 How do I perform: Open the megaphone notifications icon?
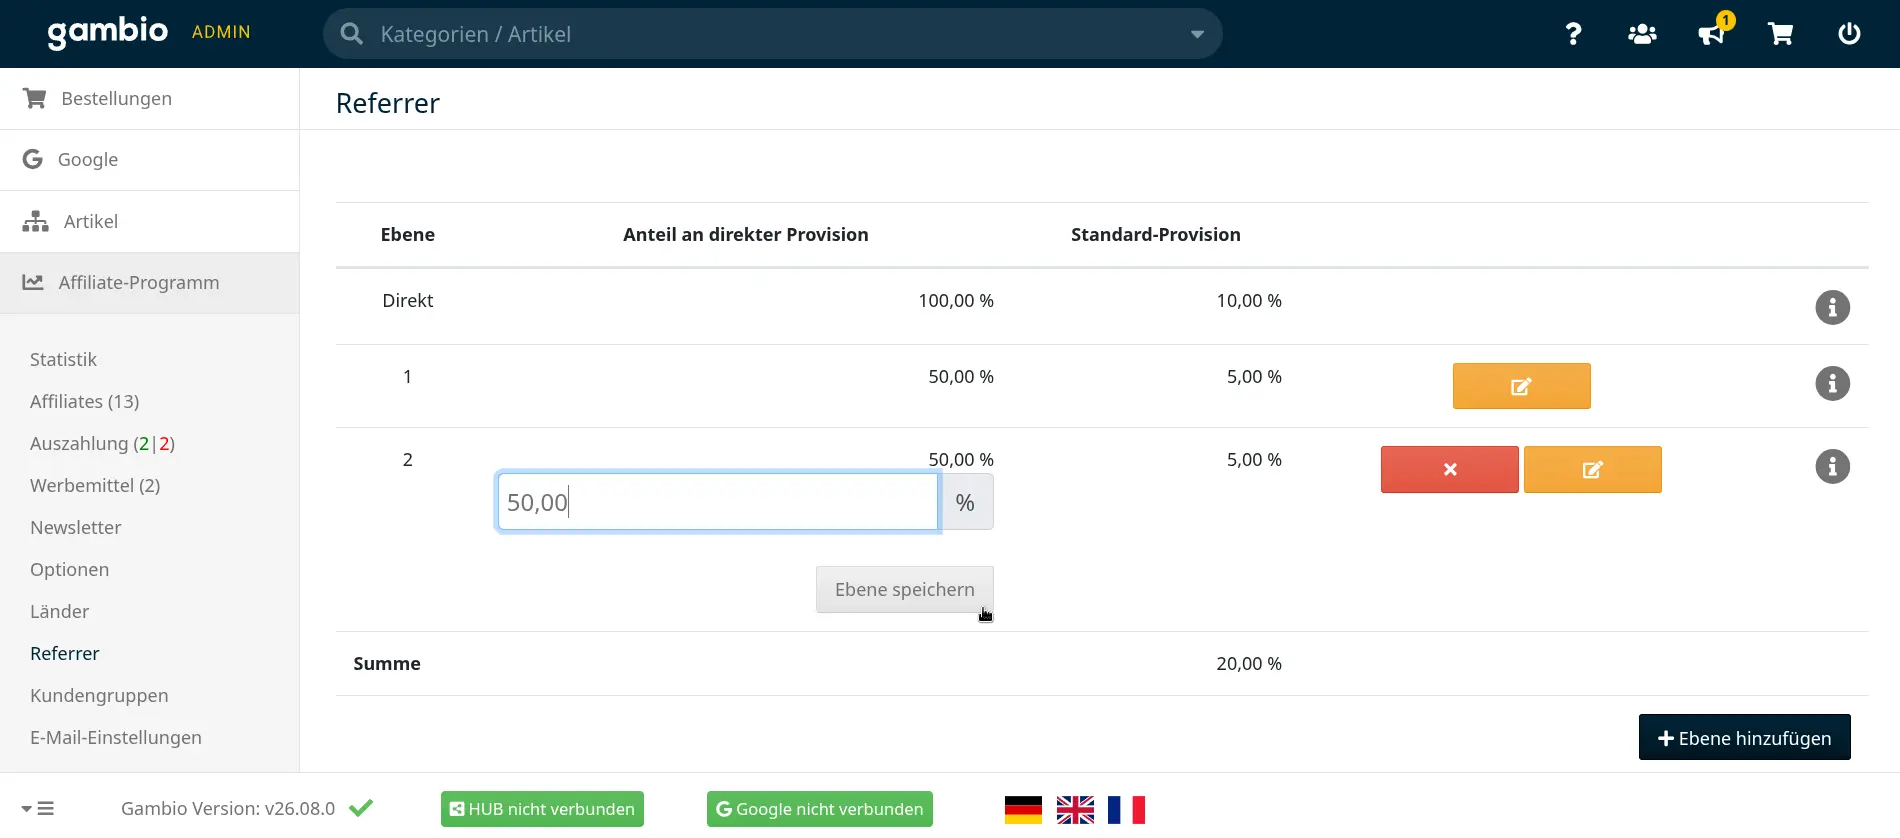pos(1711,34)
